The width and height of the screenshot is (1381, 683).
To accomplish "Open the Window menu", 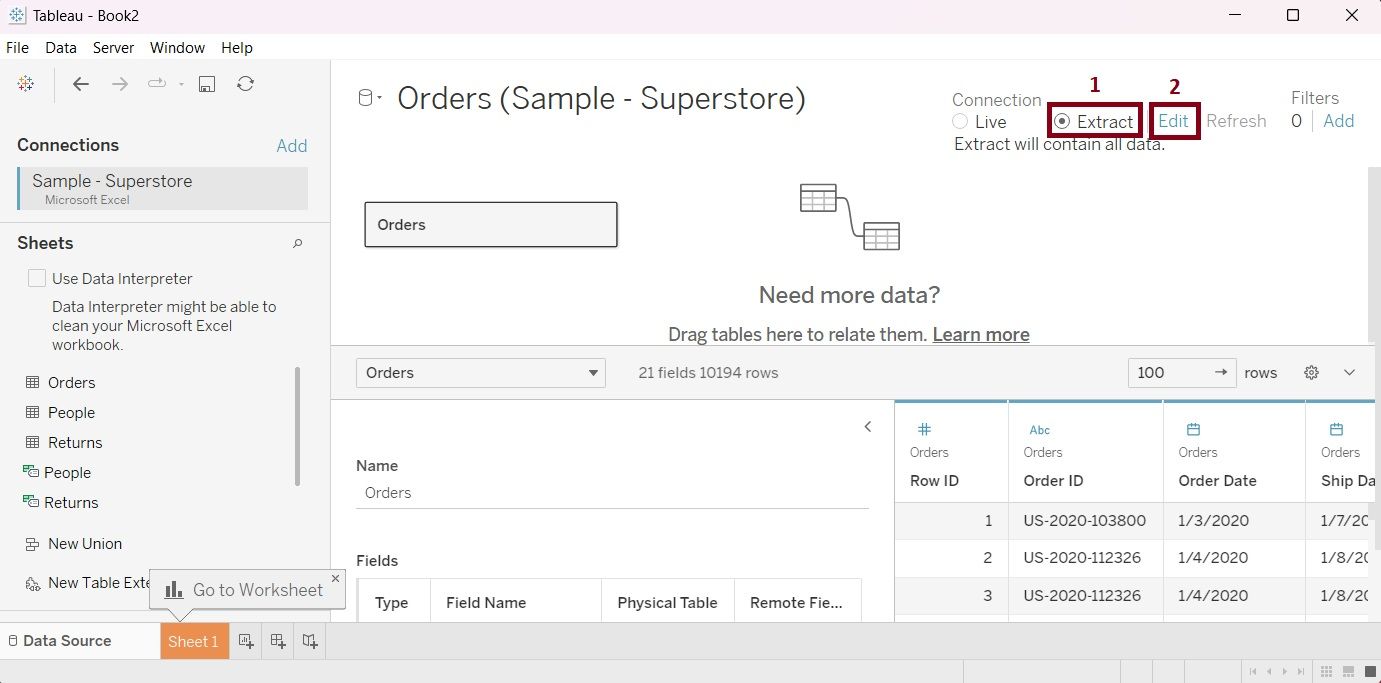I will coord(177,48).
